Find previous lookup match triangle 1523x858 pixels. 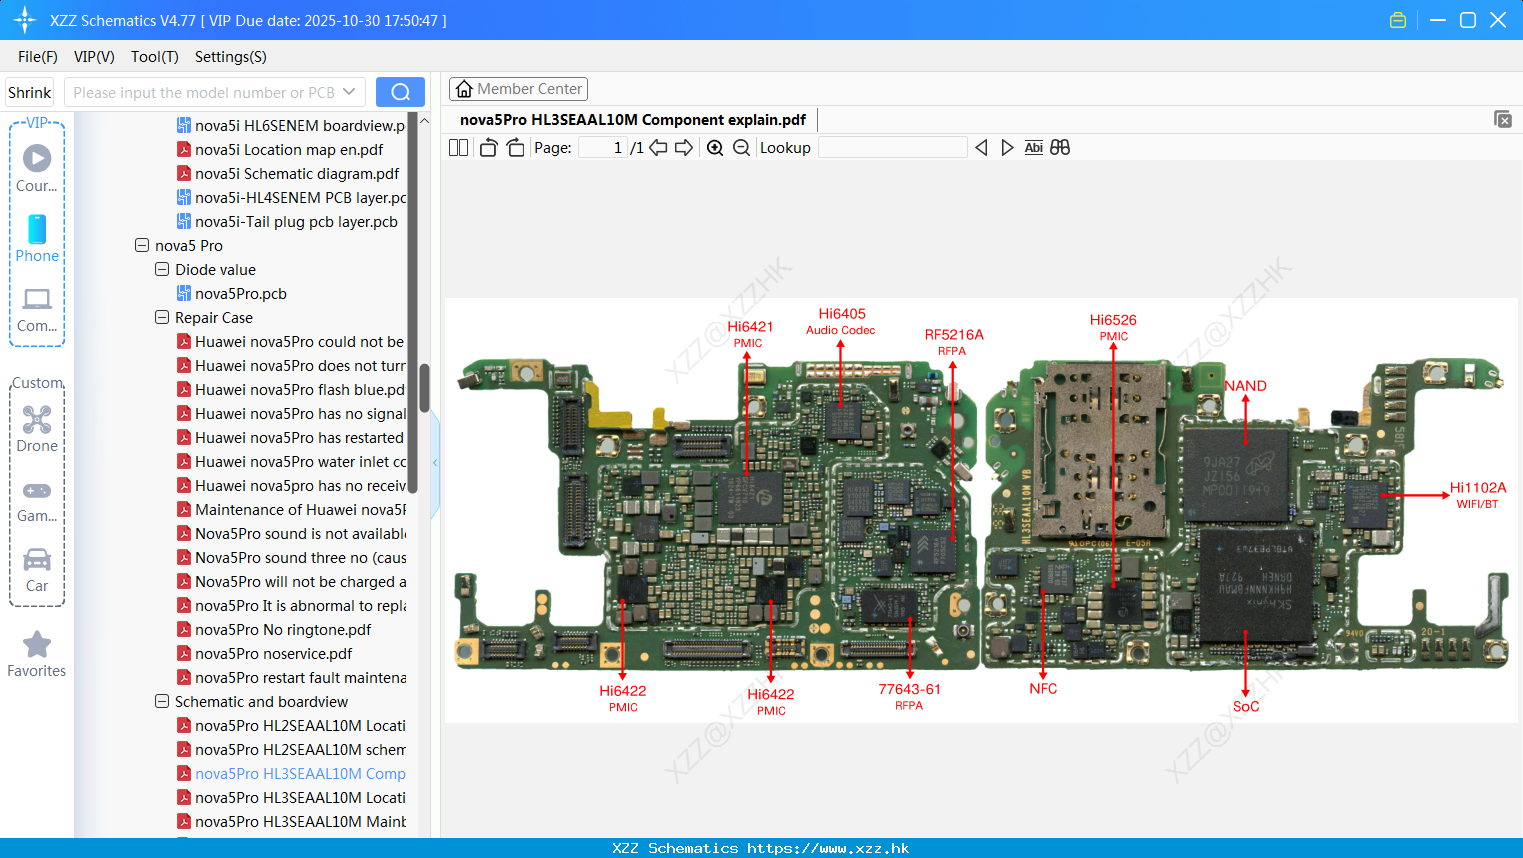point(981,148)
